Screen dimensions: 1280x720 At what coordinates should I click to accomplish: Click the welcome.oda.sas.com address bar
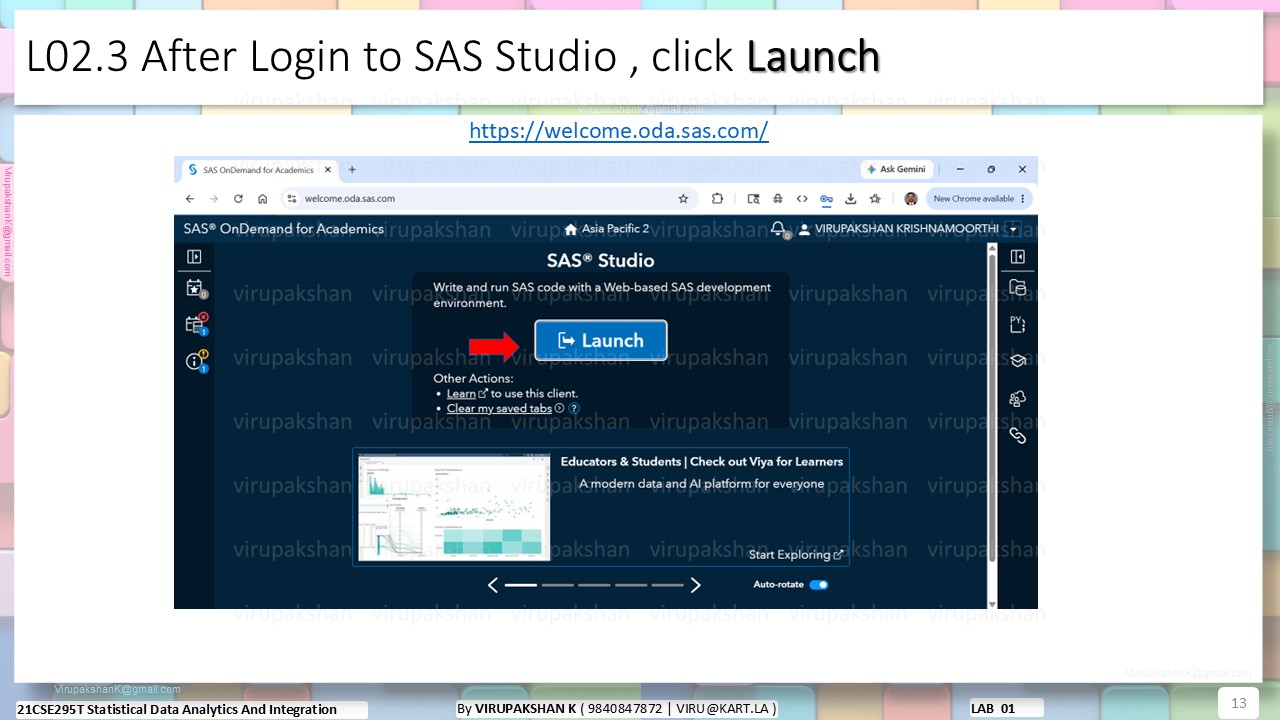(x=489, y=198)
